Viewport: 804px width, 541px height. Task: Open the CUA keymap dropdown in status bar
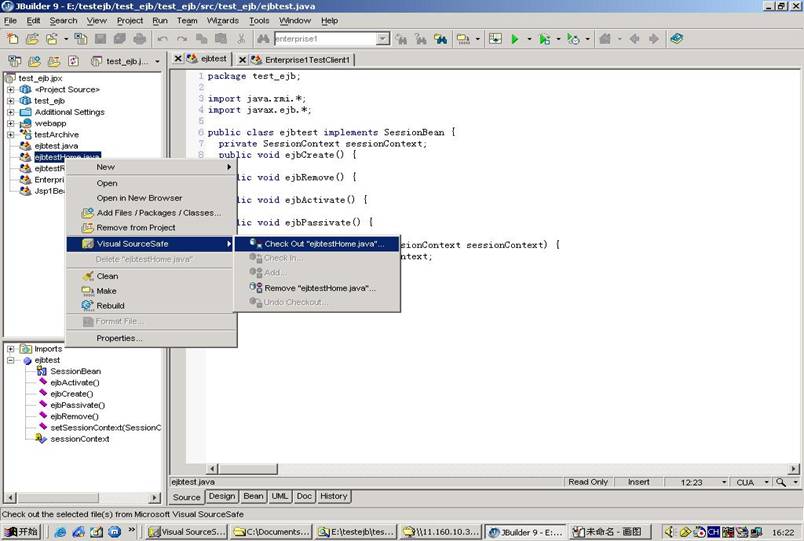pos(767,482)
